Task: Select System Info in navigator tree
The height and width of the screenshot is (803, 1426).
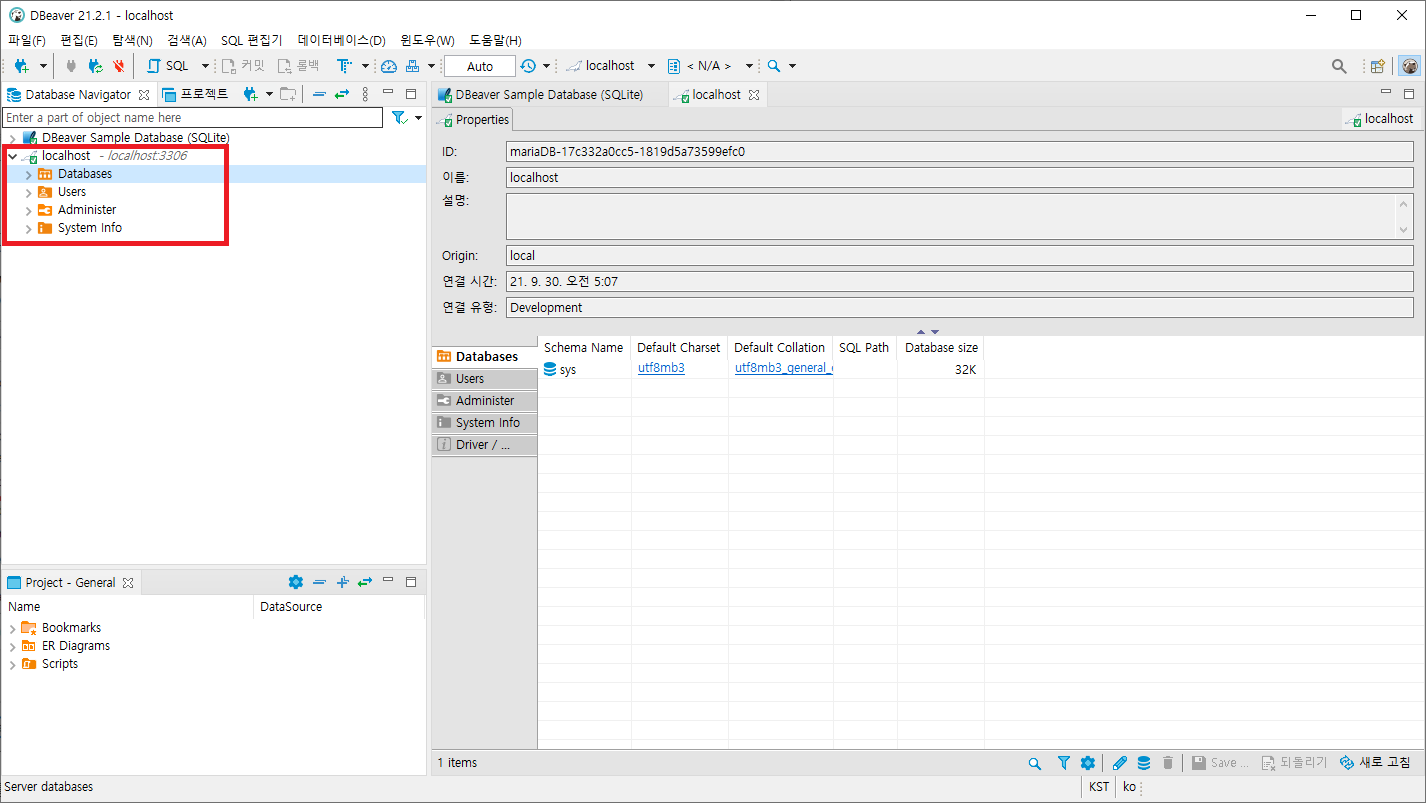Action: [x=90, y=228]
